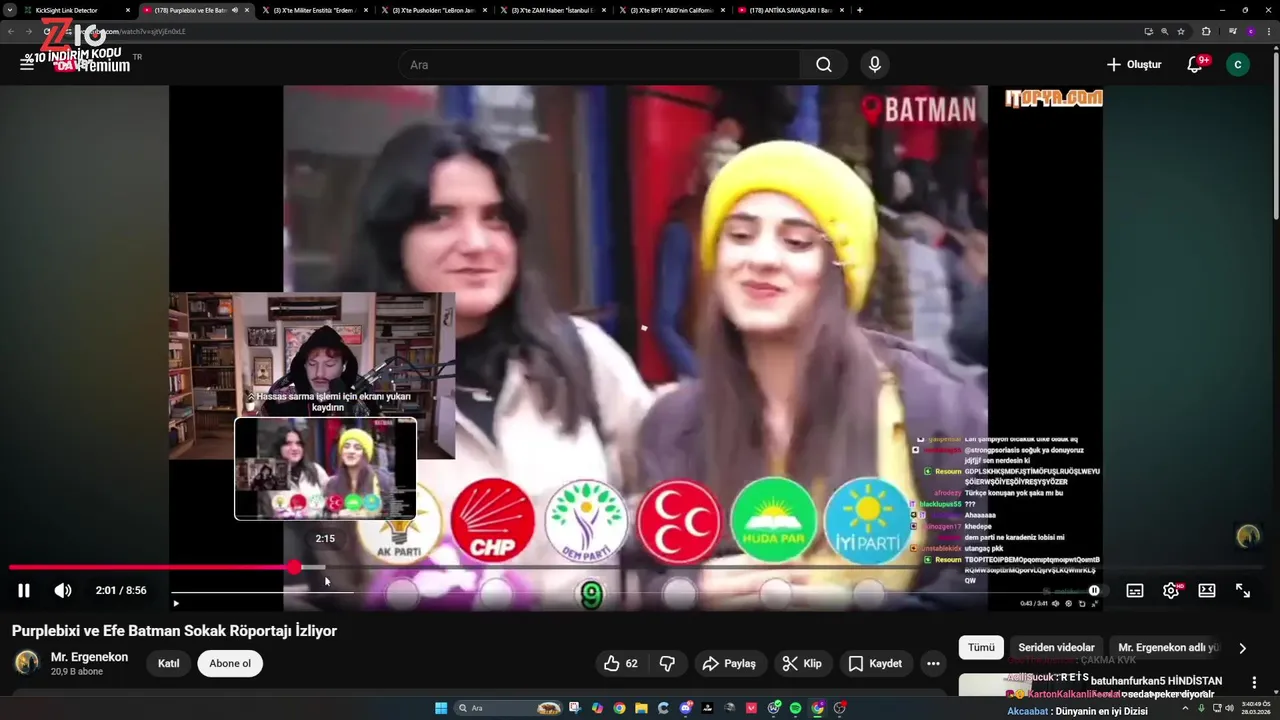This screenshot has width=1280, height=720.
Task: Click the Windows taskbar search box
Action: coord(508,708)
